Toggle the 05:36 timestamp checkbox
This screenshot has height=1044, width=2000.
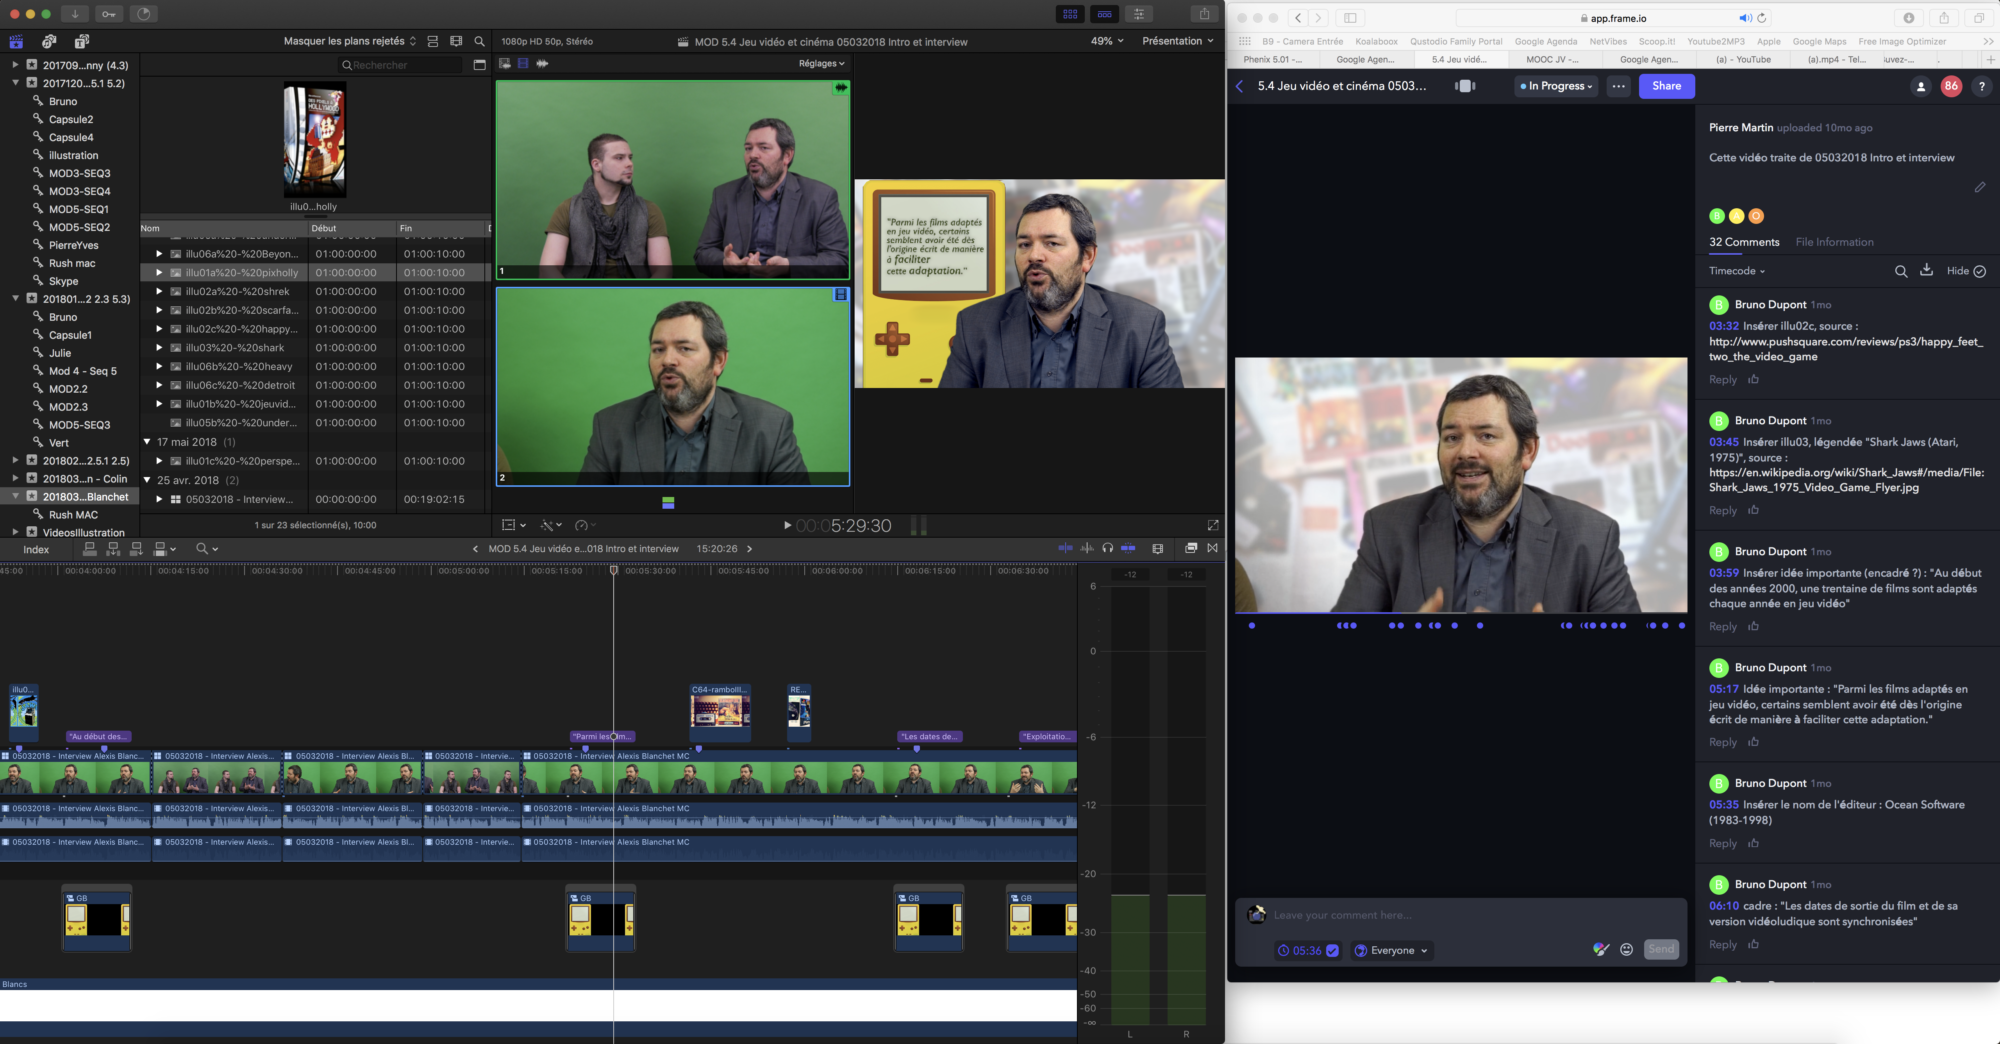1332,951
